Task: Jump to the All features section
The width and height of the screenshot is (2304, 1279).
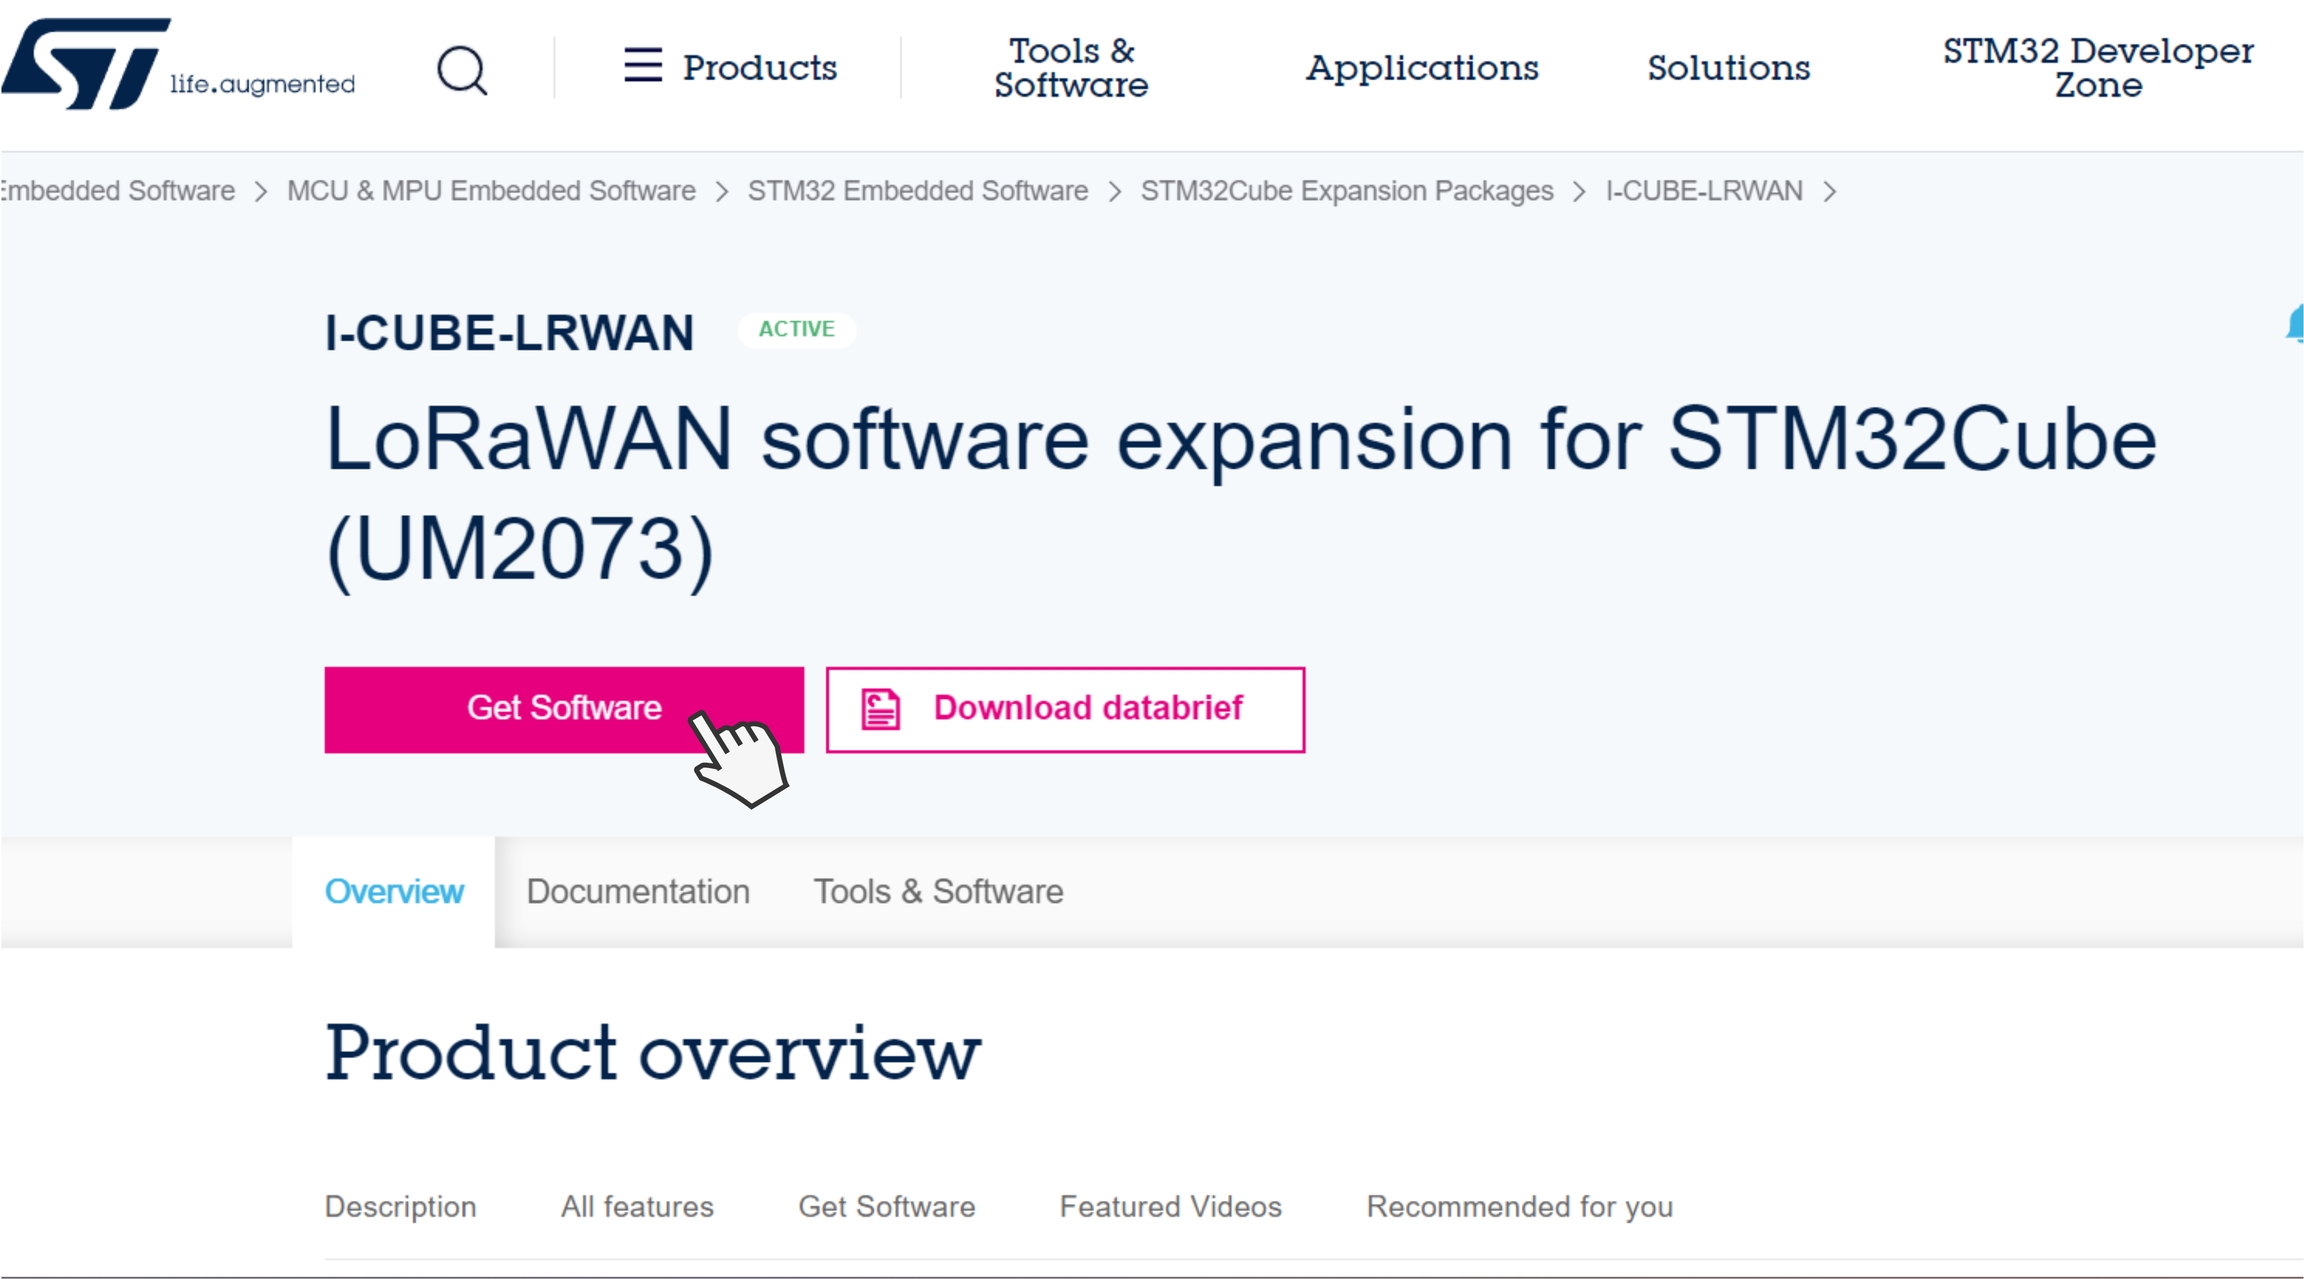Action: click(637, 1207)
